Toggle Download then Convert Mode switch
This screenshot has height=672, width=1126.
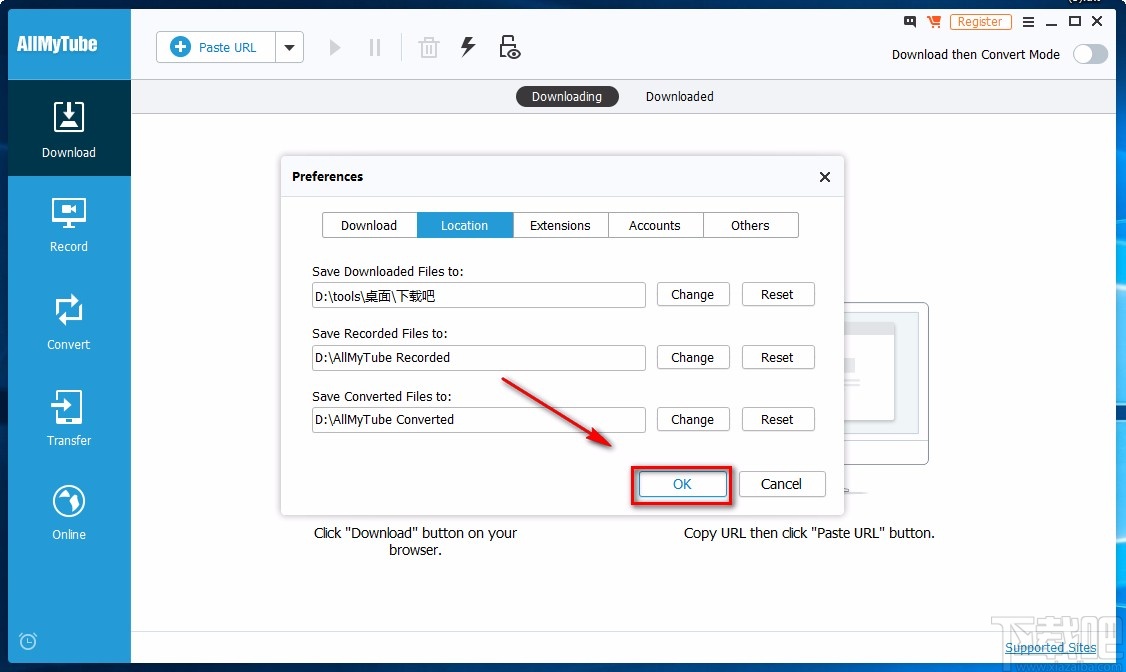(1090, 55)
